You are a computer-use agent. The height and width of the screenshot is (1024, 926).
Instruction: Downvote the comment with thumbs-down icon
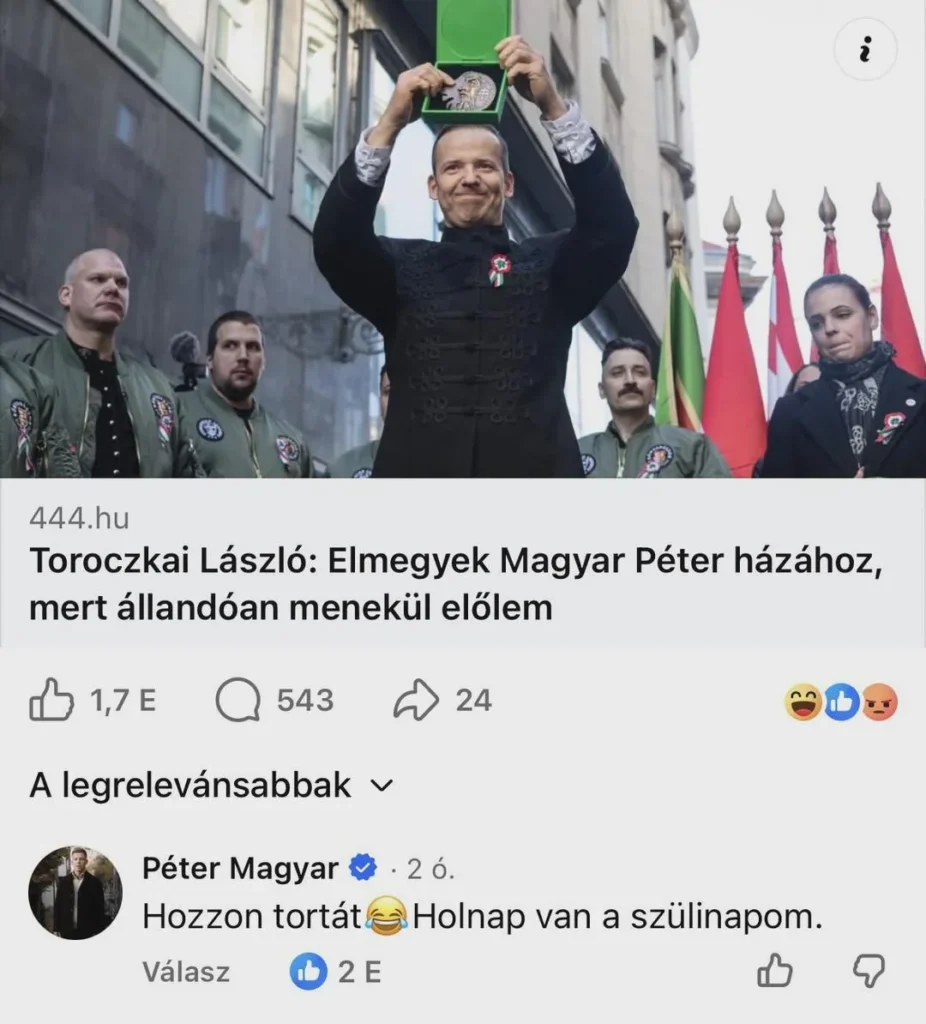click(x=869, y=971)
